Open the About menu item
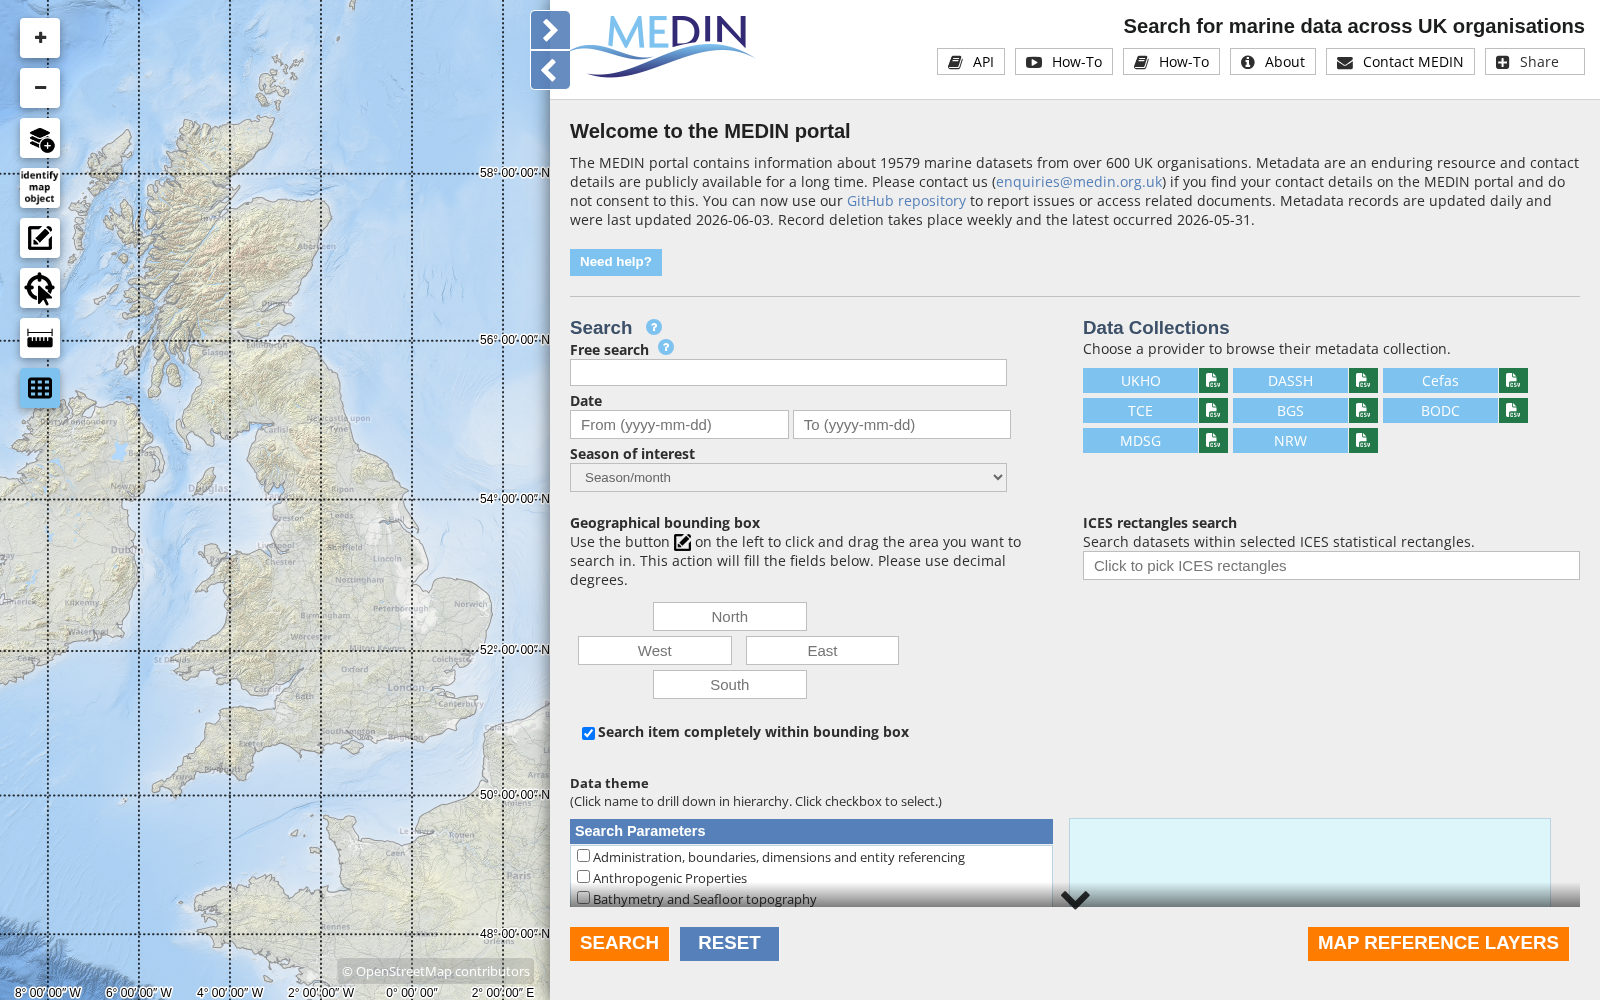 pyautogui.click(x=1273, y=62)
